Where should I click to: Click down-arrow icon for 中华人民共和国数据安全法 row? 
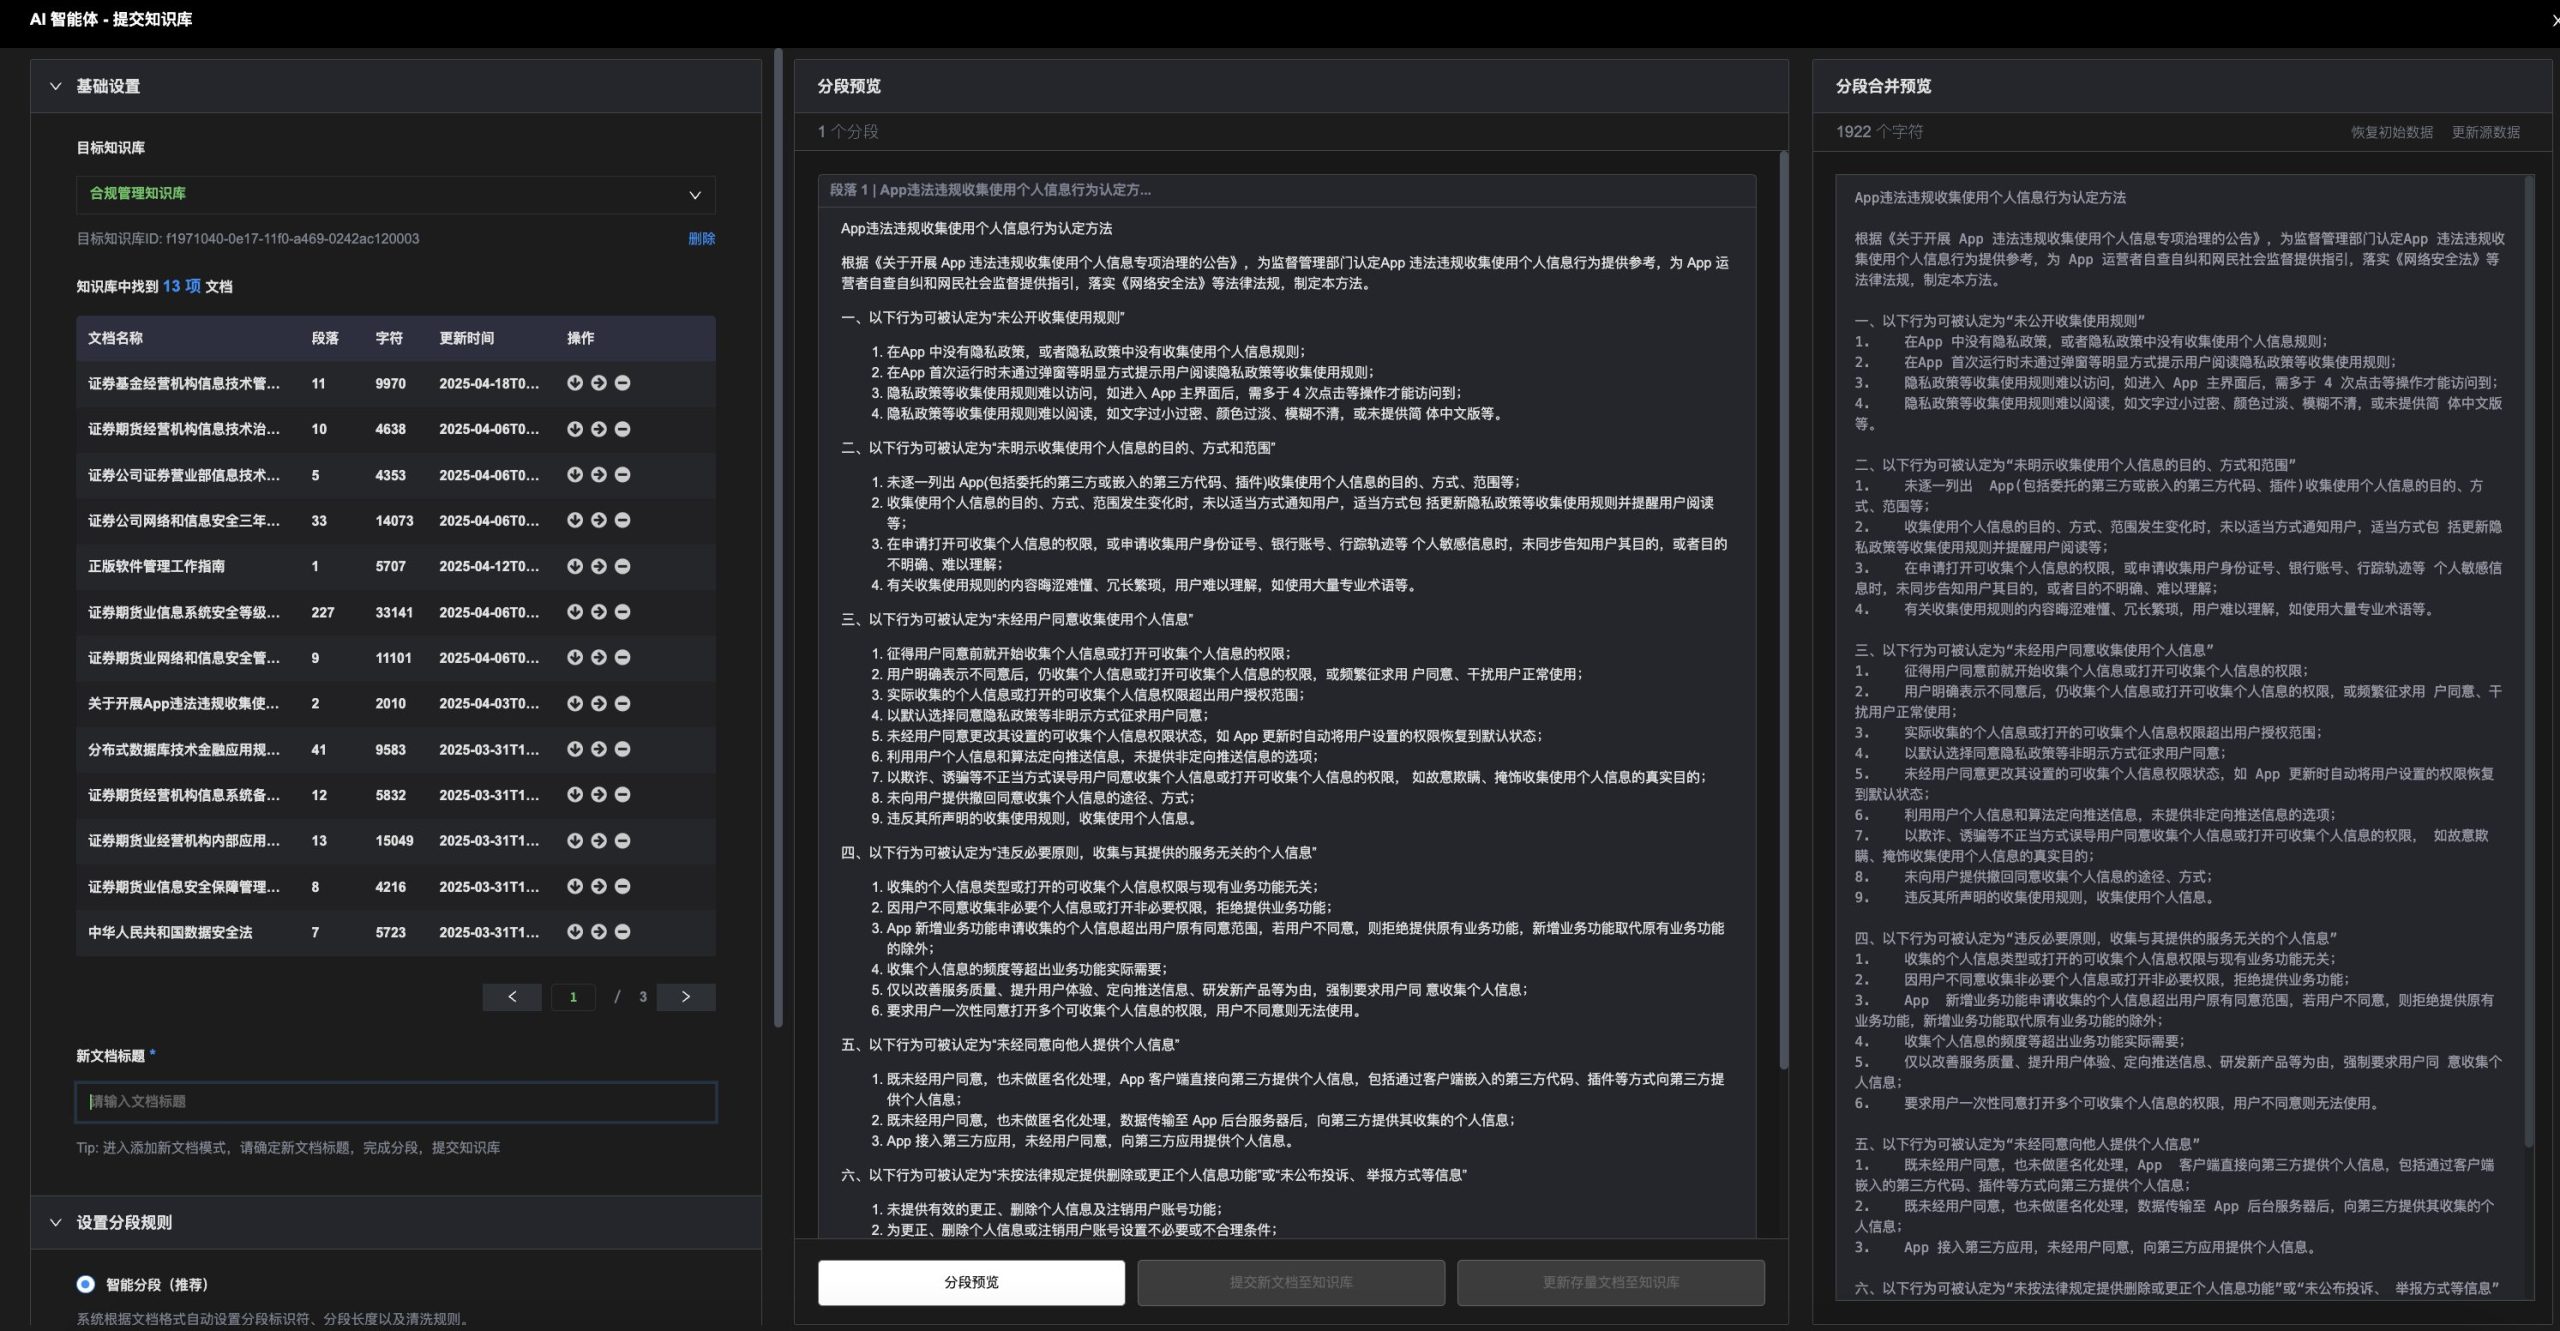click(575, 932)
